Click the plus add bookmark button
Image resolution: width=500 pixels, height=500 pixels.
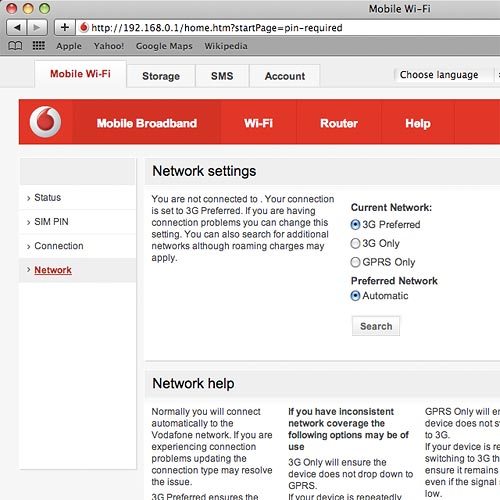[65, 27]
